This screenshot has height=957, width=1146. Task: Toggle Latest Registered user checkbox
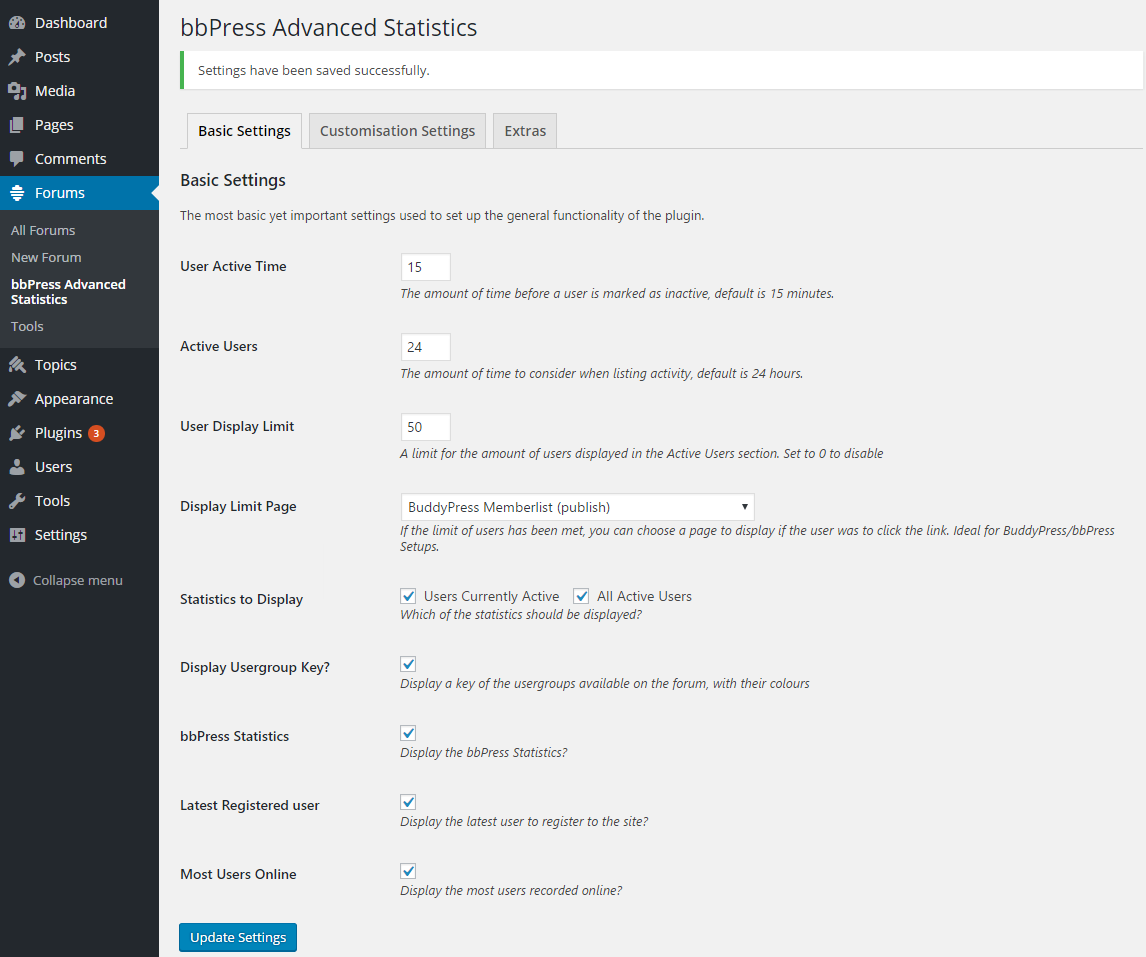point(409,802)
